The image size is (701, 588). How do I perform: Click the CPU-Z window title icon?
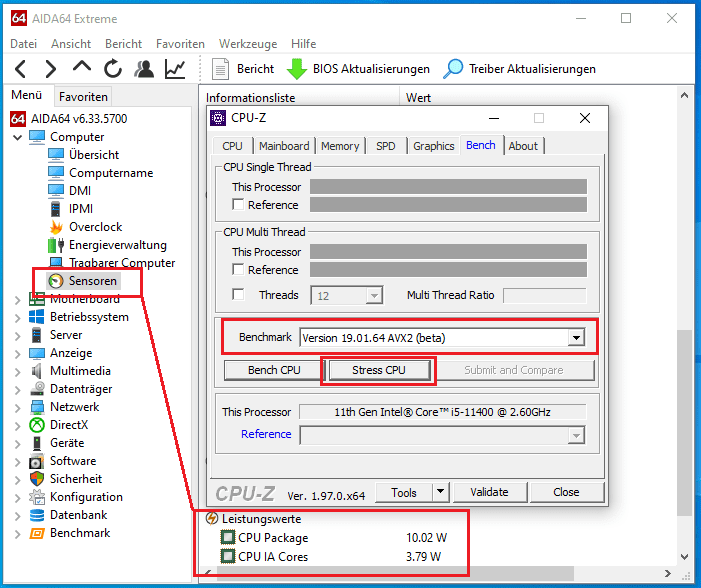point(218,118)
